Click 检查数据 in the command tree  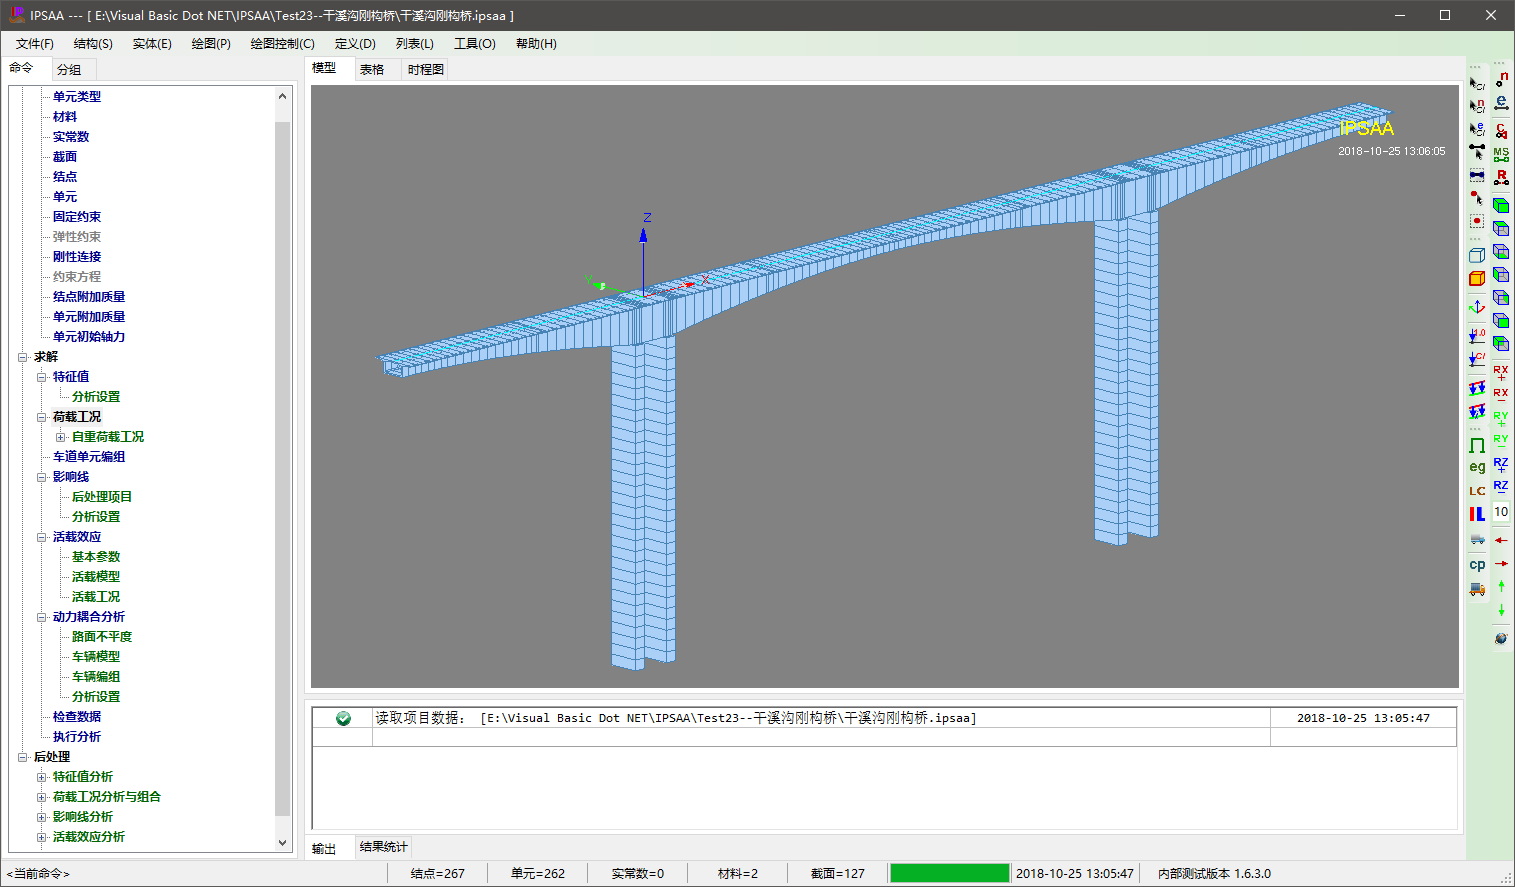(x=77, y=717)
